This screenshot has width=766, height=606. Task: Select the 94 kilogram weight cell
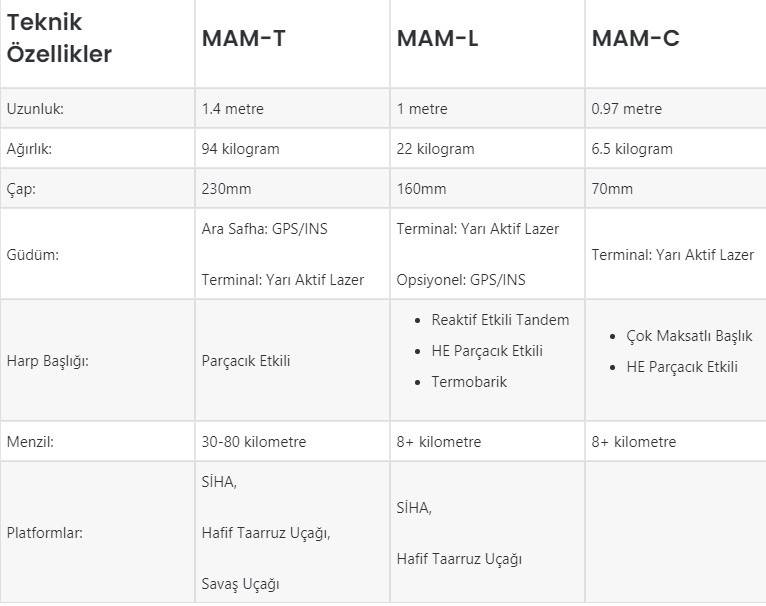[240, 149]
